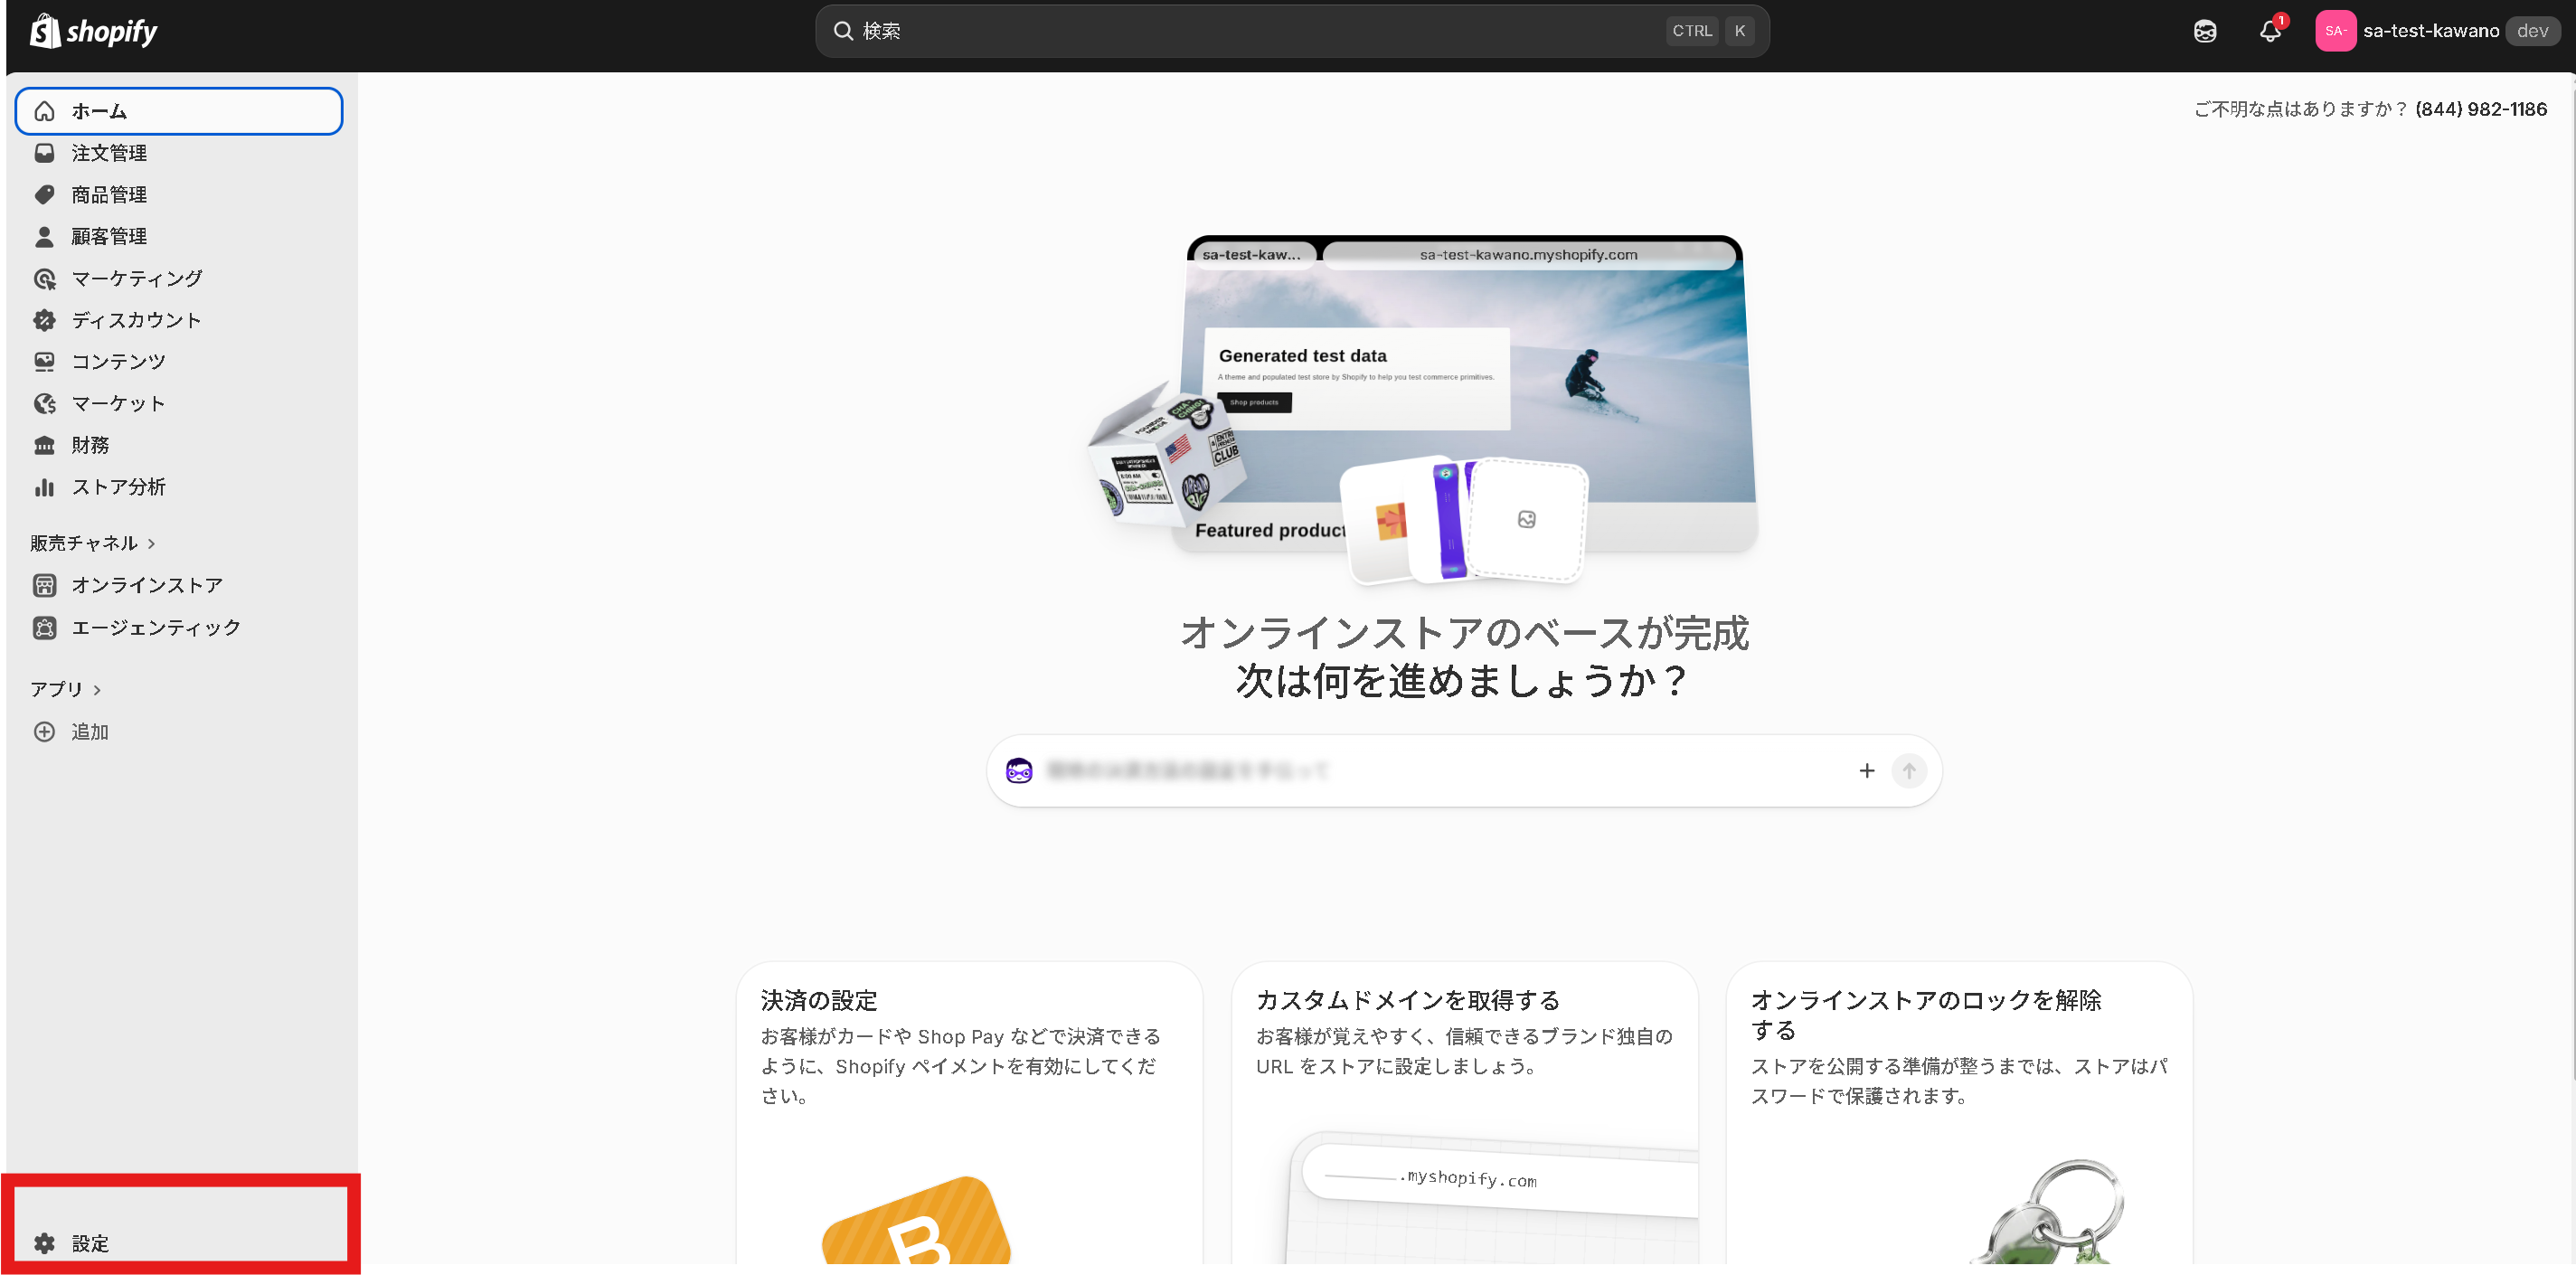Click the アプリ heading text
Screen dimensions: 2576x1275
pyautogui.click(x=57, y=690)
